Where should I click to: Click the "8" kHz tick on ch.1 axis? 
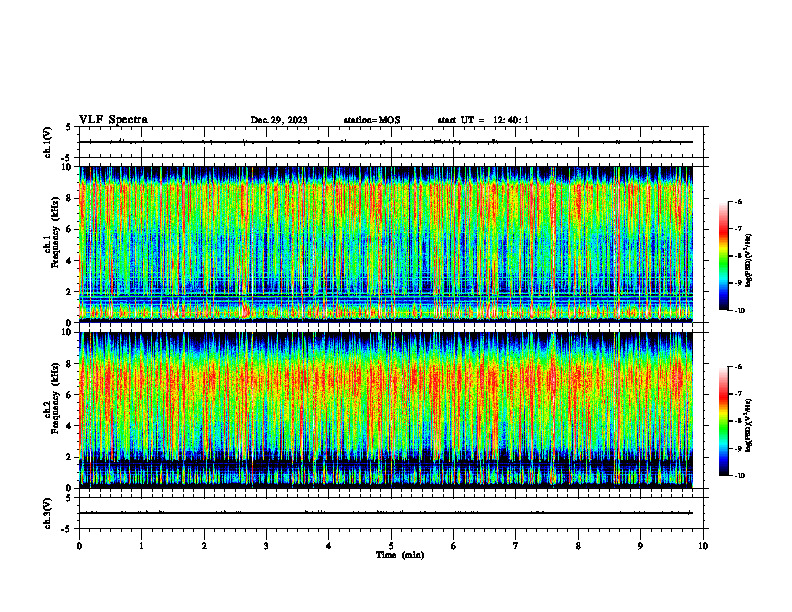[70, 198]
